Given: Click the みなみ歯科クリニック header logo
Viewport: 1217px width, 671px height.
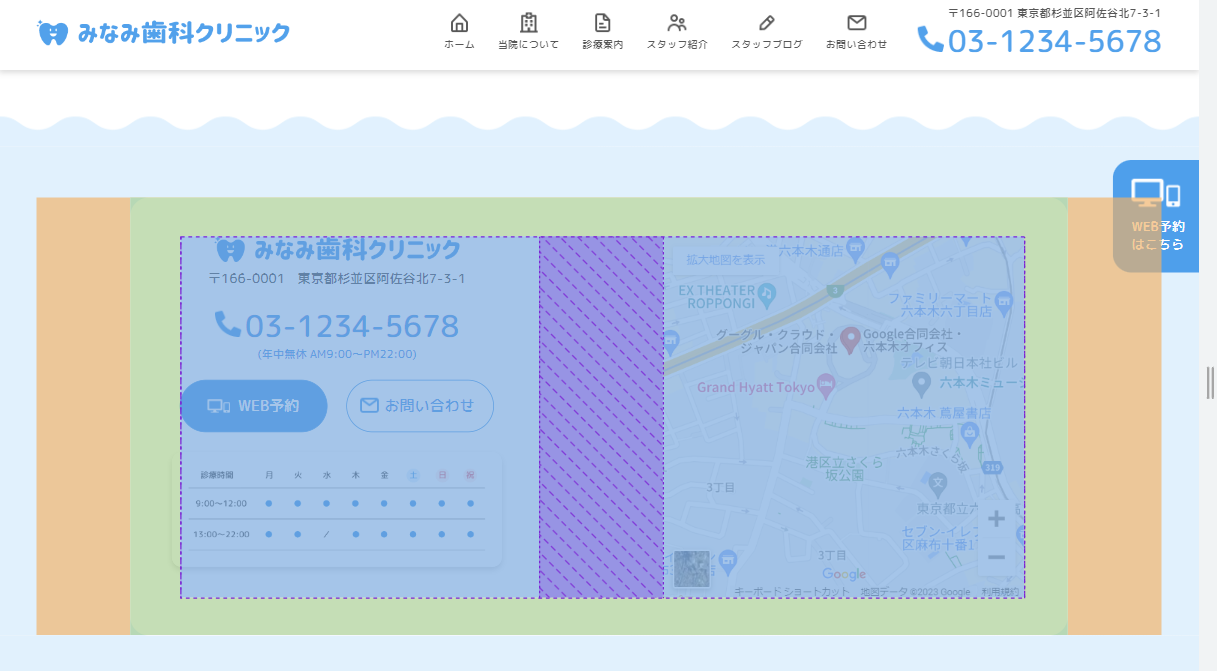Looking at the screenshot, I should point(164,33).
